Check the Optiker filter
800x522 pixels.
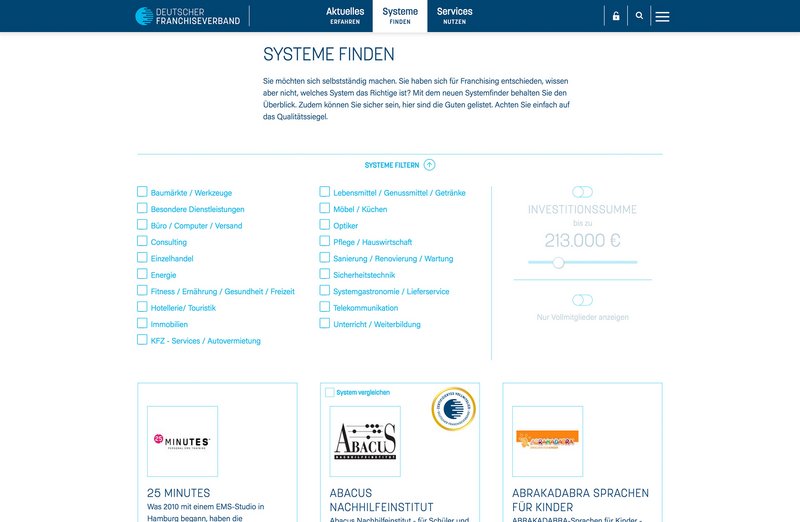tap(325, 225)
